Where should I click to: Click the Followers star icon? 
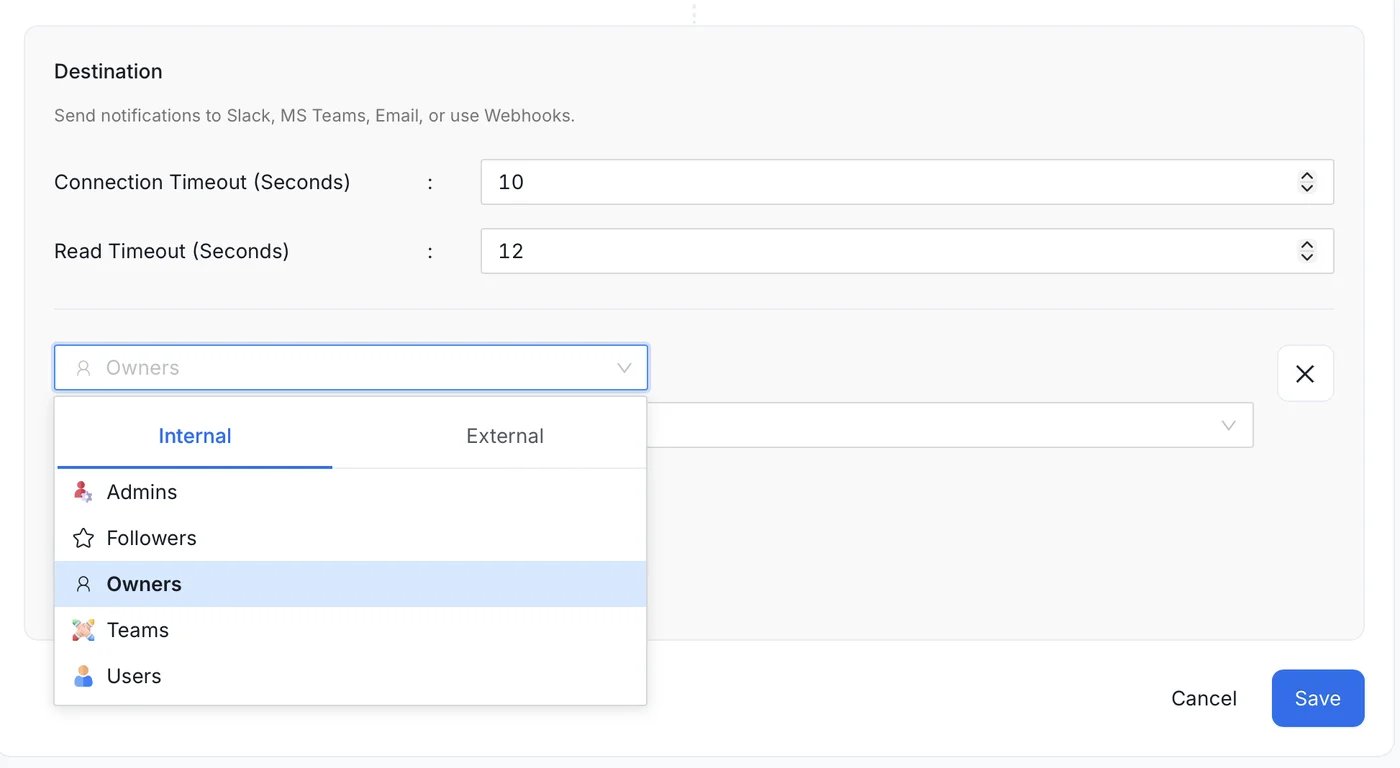tap(83, 538)
